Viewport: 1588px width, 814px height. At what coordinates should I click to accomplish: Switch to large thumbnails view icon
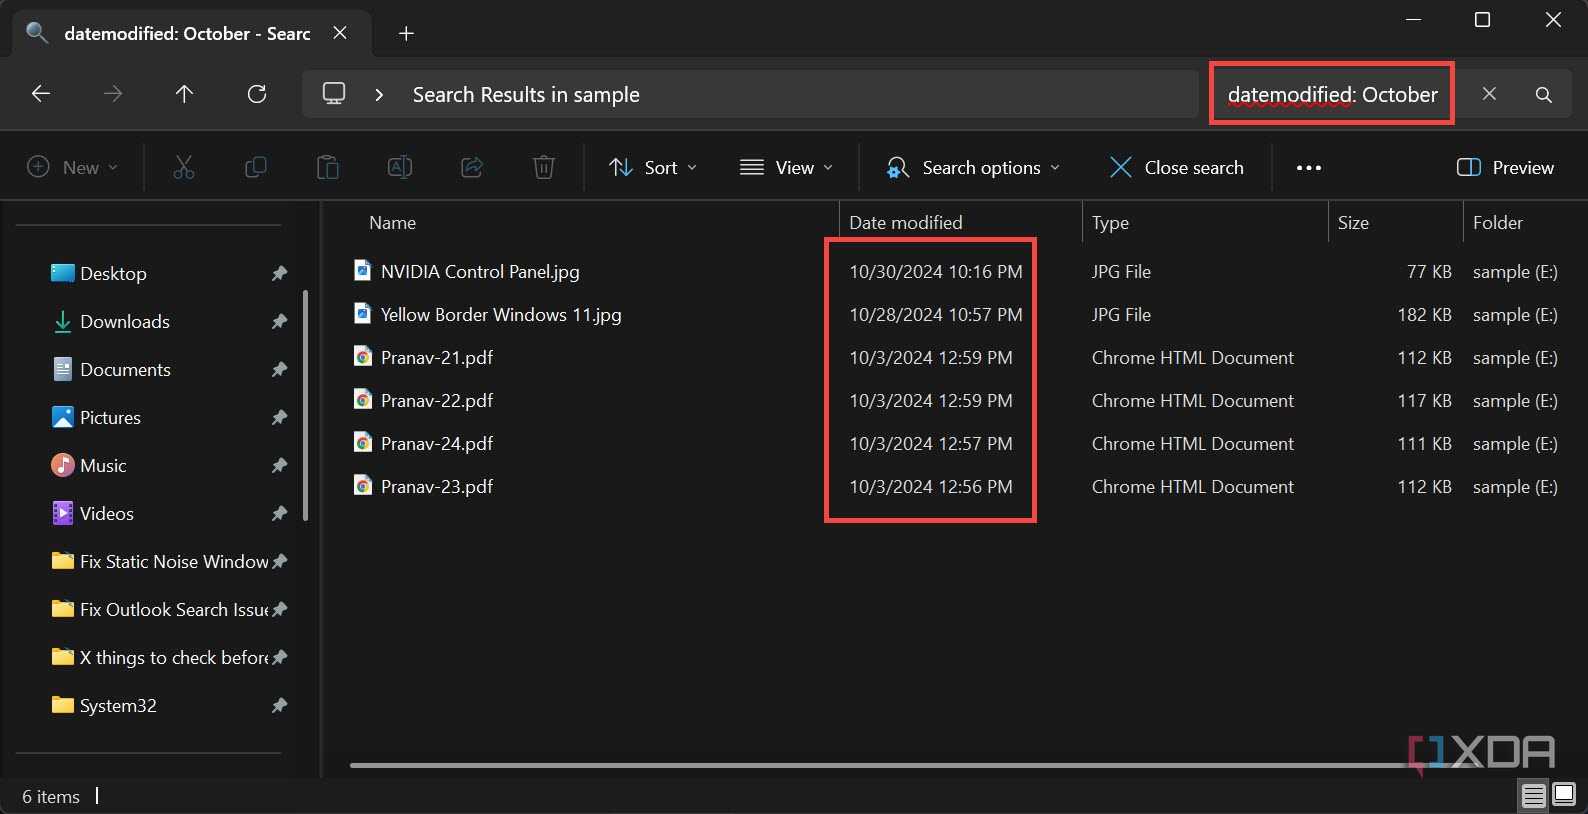[1564, 796]
